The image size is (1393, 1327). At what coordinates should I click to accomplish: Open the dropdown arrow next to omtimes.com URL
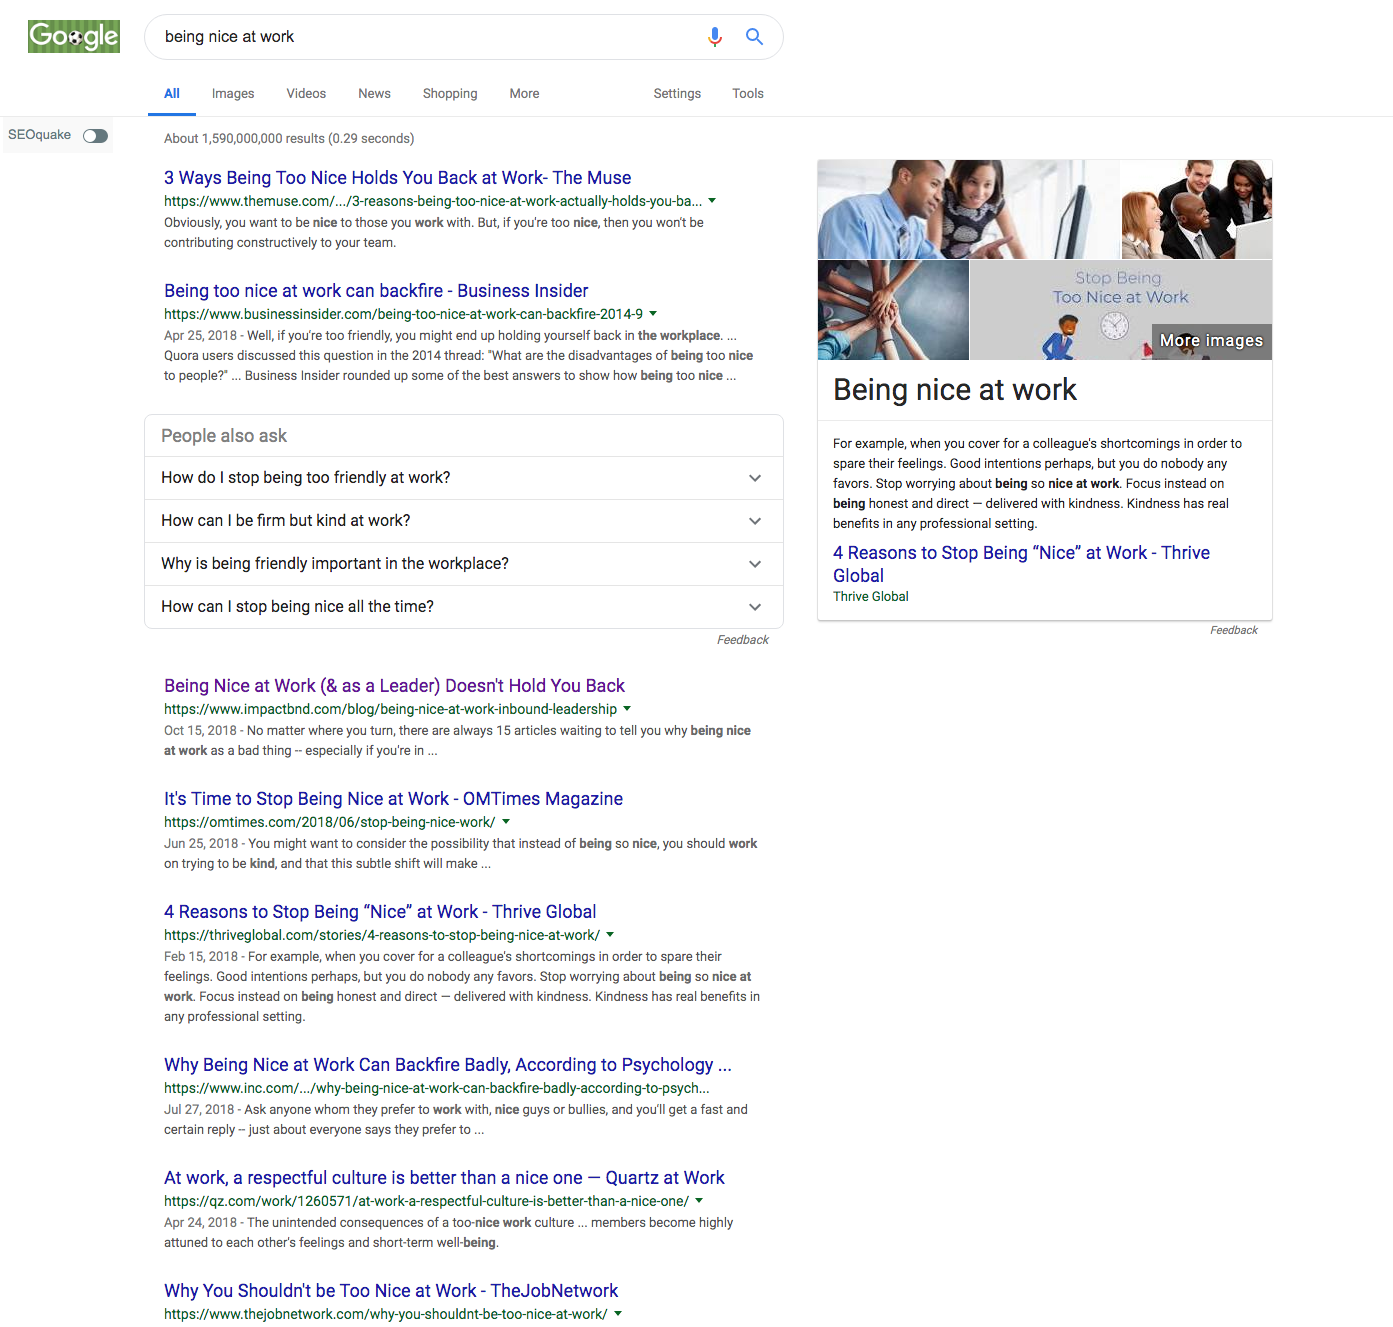506,822
